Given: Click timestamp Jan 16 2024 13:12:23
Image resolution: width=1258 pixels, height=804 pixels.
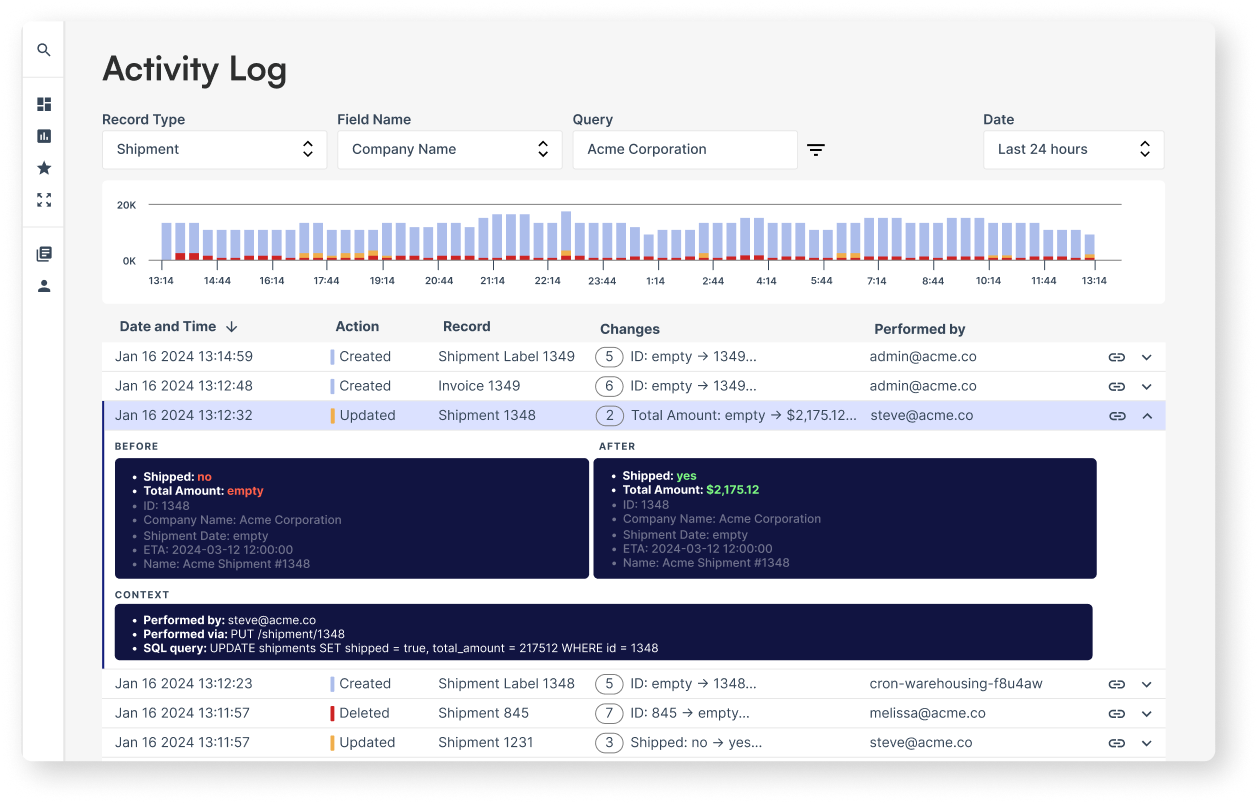Looking at the screenshot, I should coord(184,683).
